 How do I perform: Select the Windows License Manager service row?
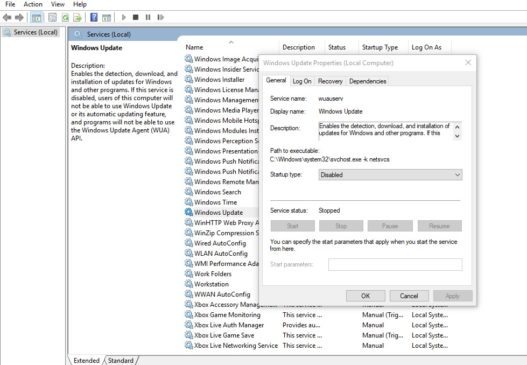coord(222,90)
